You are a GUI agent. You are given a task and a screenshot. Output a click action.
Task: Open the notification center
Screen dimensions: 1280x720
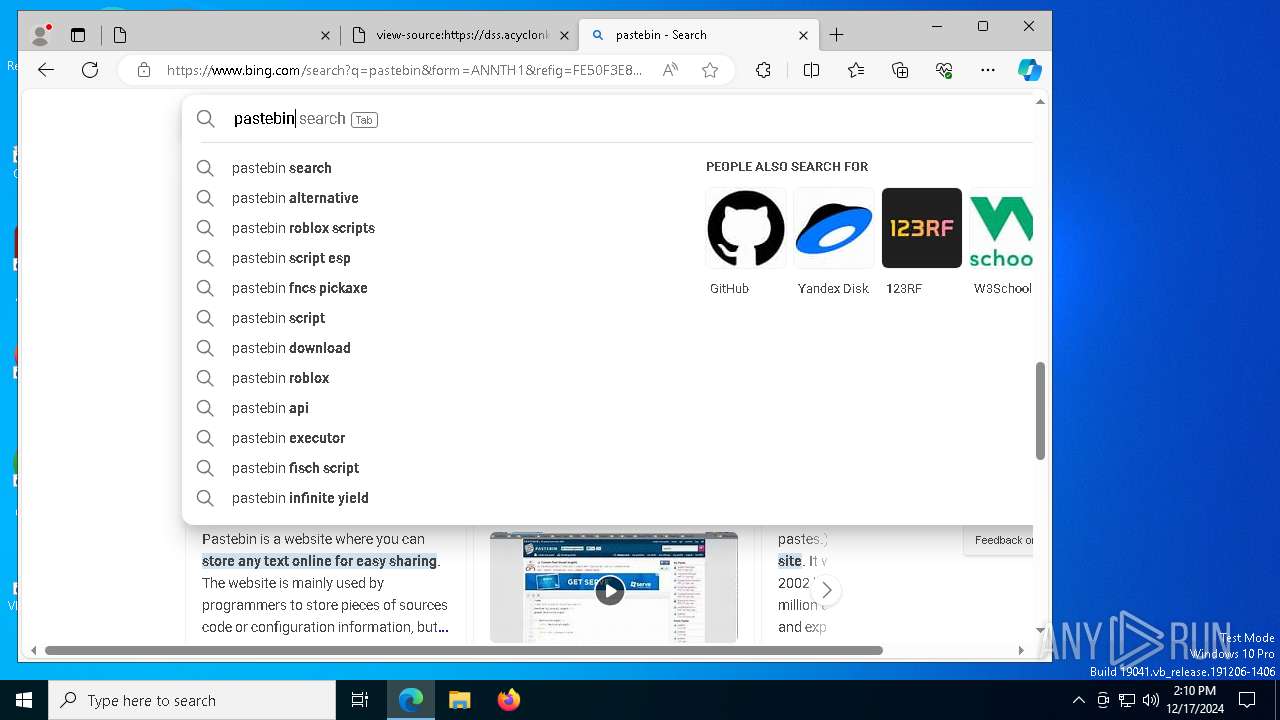coord(1247,700)
